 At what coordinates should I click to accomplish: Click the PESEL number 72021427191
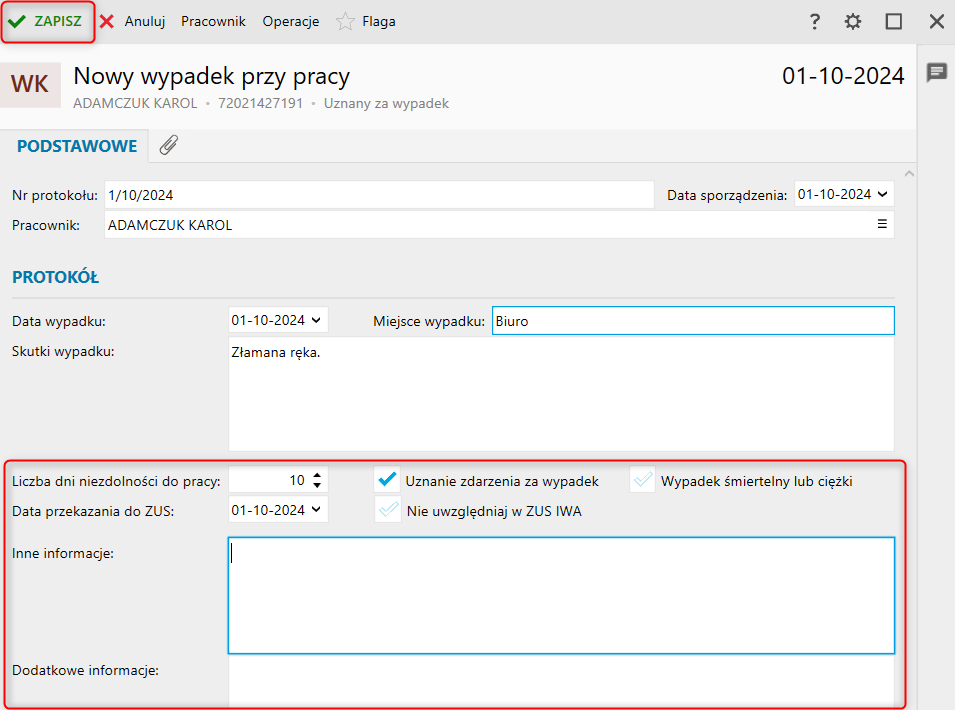pyautogui.click(x=260, y=104)
